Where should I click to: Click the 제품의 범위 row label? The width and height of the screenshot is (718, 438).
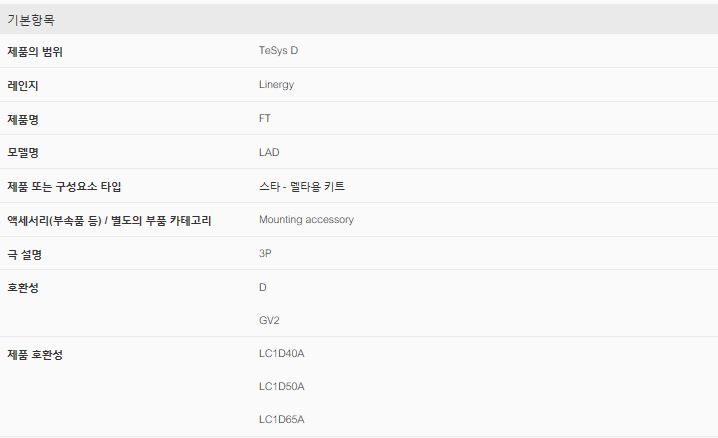click(35, 51)
